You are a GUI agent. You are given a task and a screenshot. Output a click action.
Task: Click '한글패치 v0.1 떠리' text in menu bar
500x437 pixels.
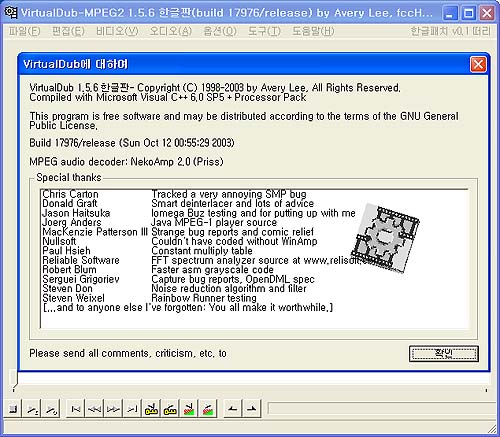click(x=450, y=31)
